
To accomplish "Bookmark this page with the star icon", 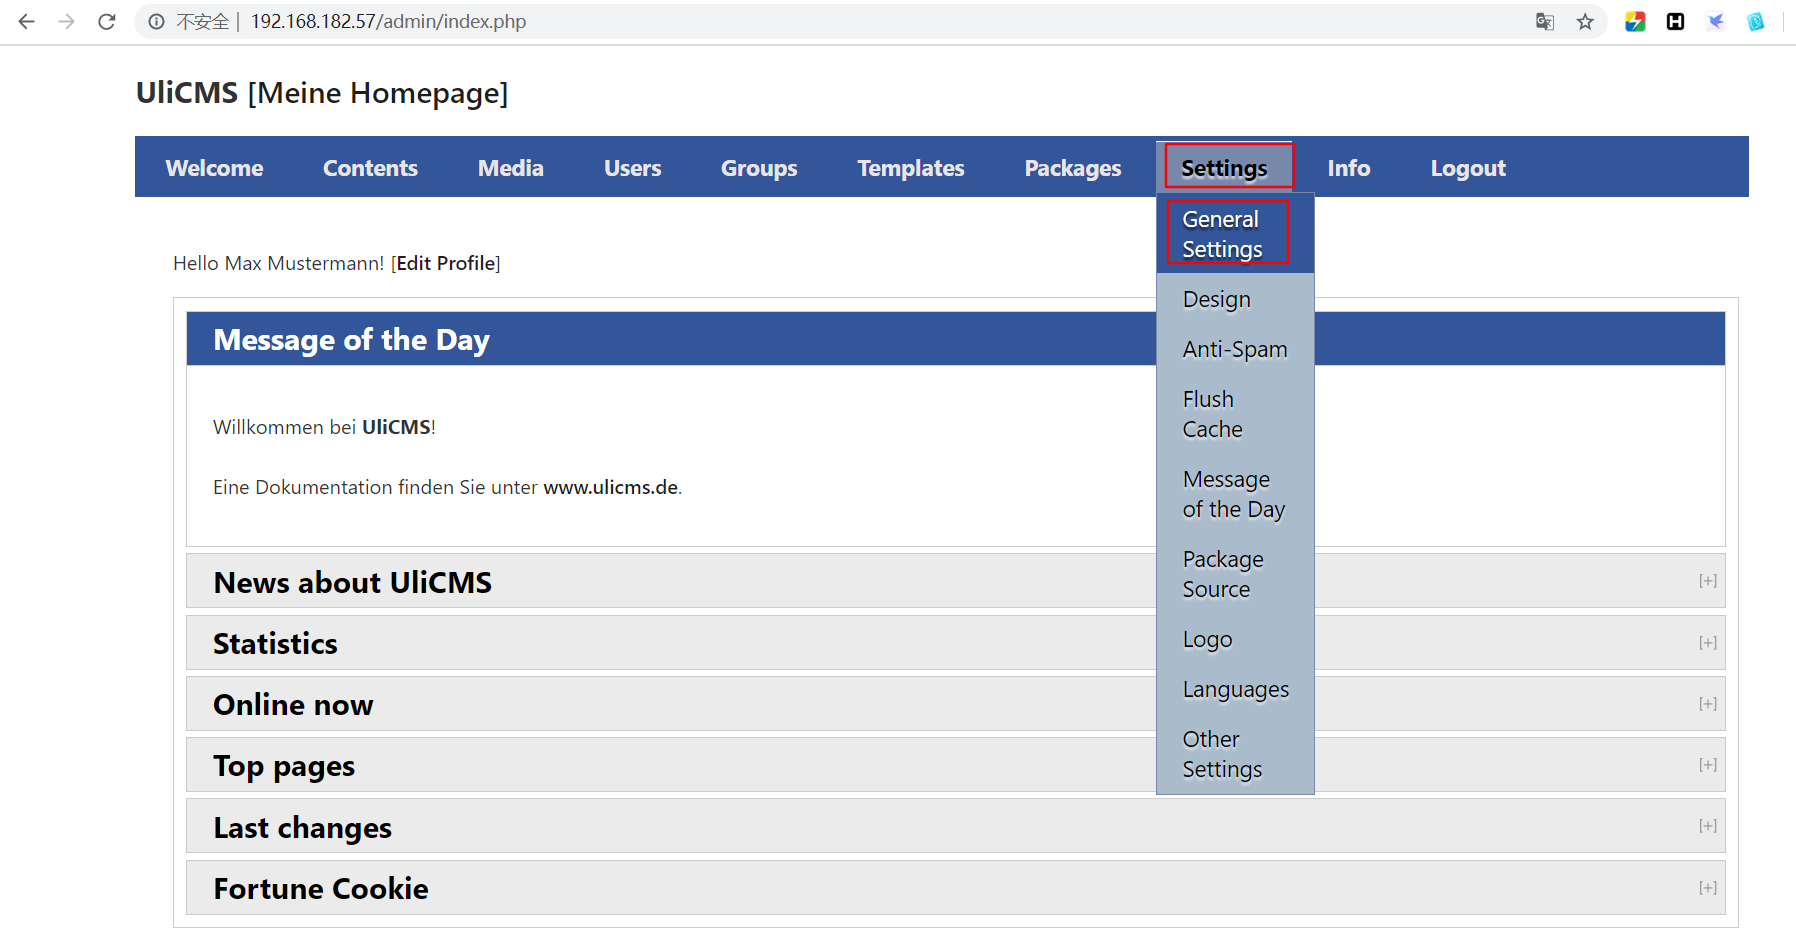I will pos(1585,21).
